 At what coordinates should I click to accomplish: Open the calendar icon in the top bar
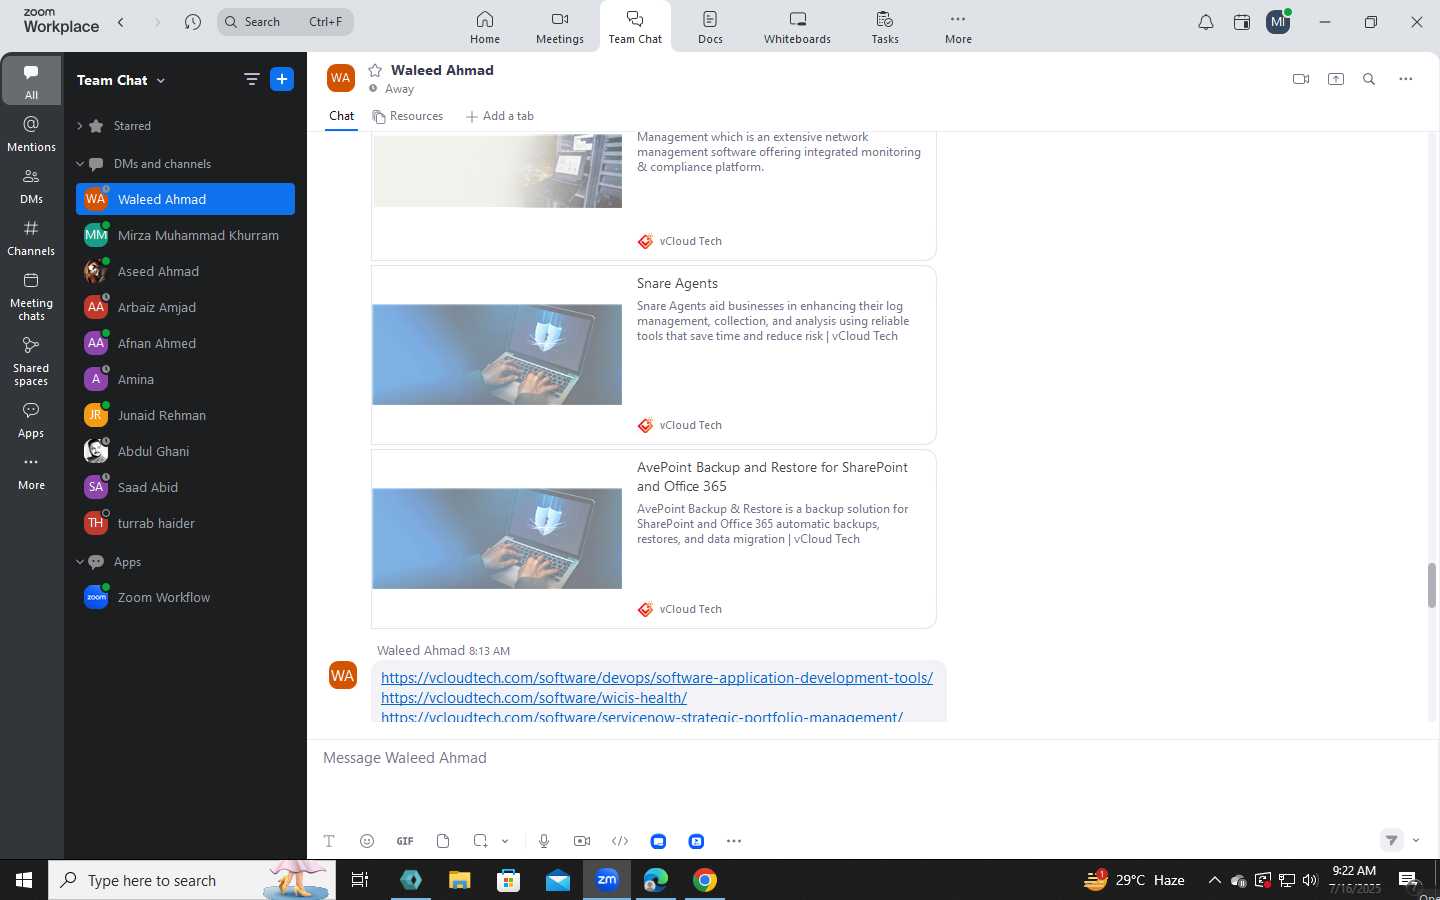1242,22
